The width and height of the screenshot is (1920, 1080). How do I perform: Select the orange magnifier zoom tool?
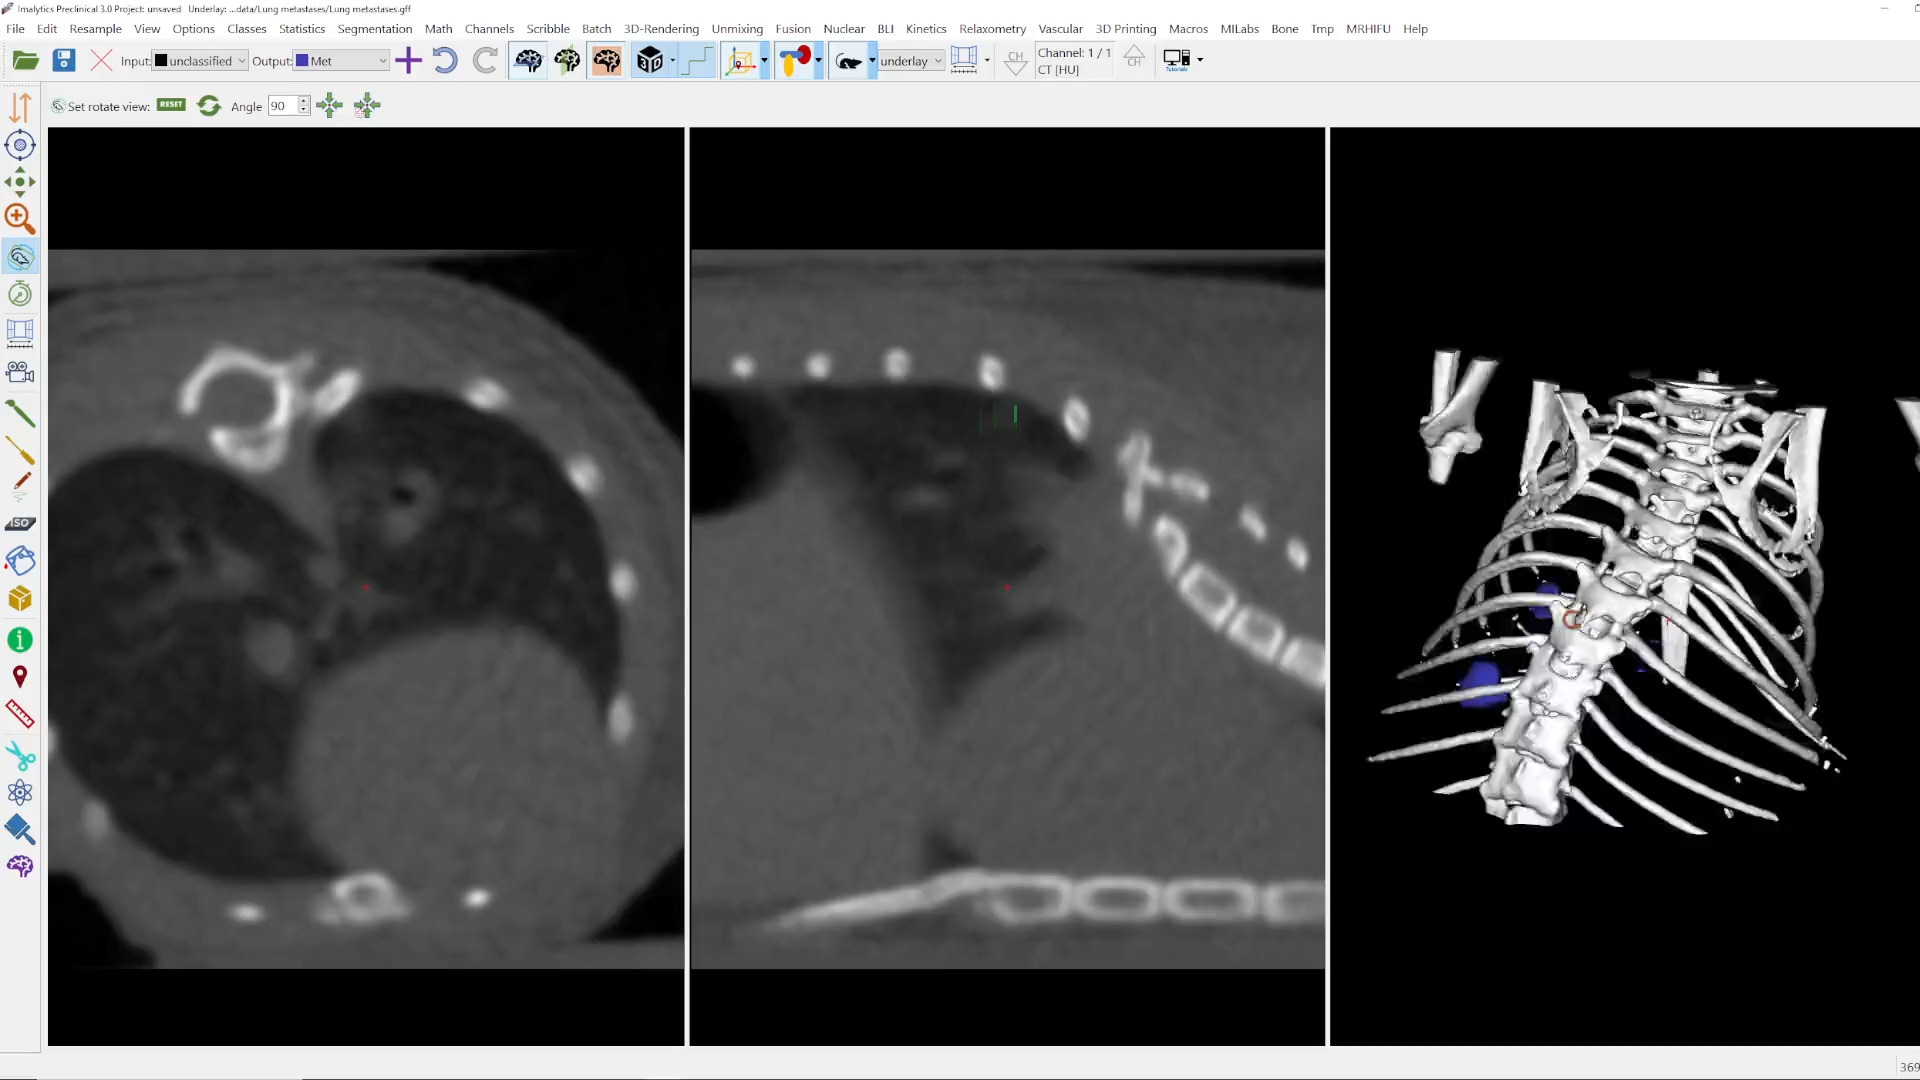click(20, 219)
